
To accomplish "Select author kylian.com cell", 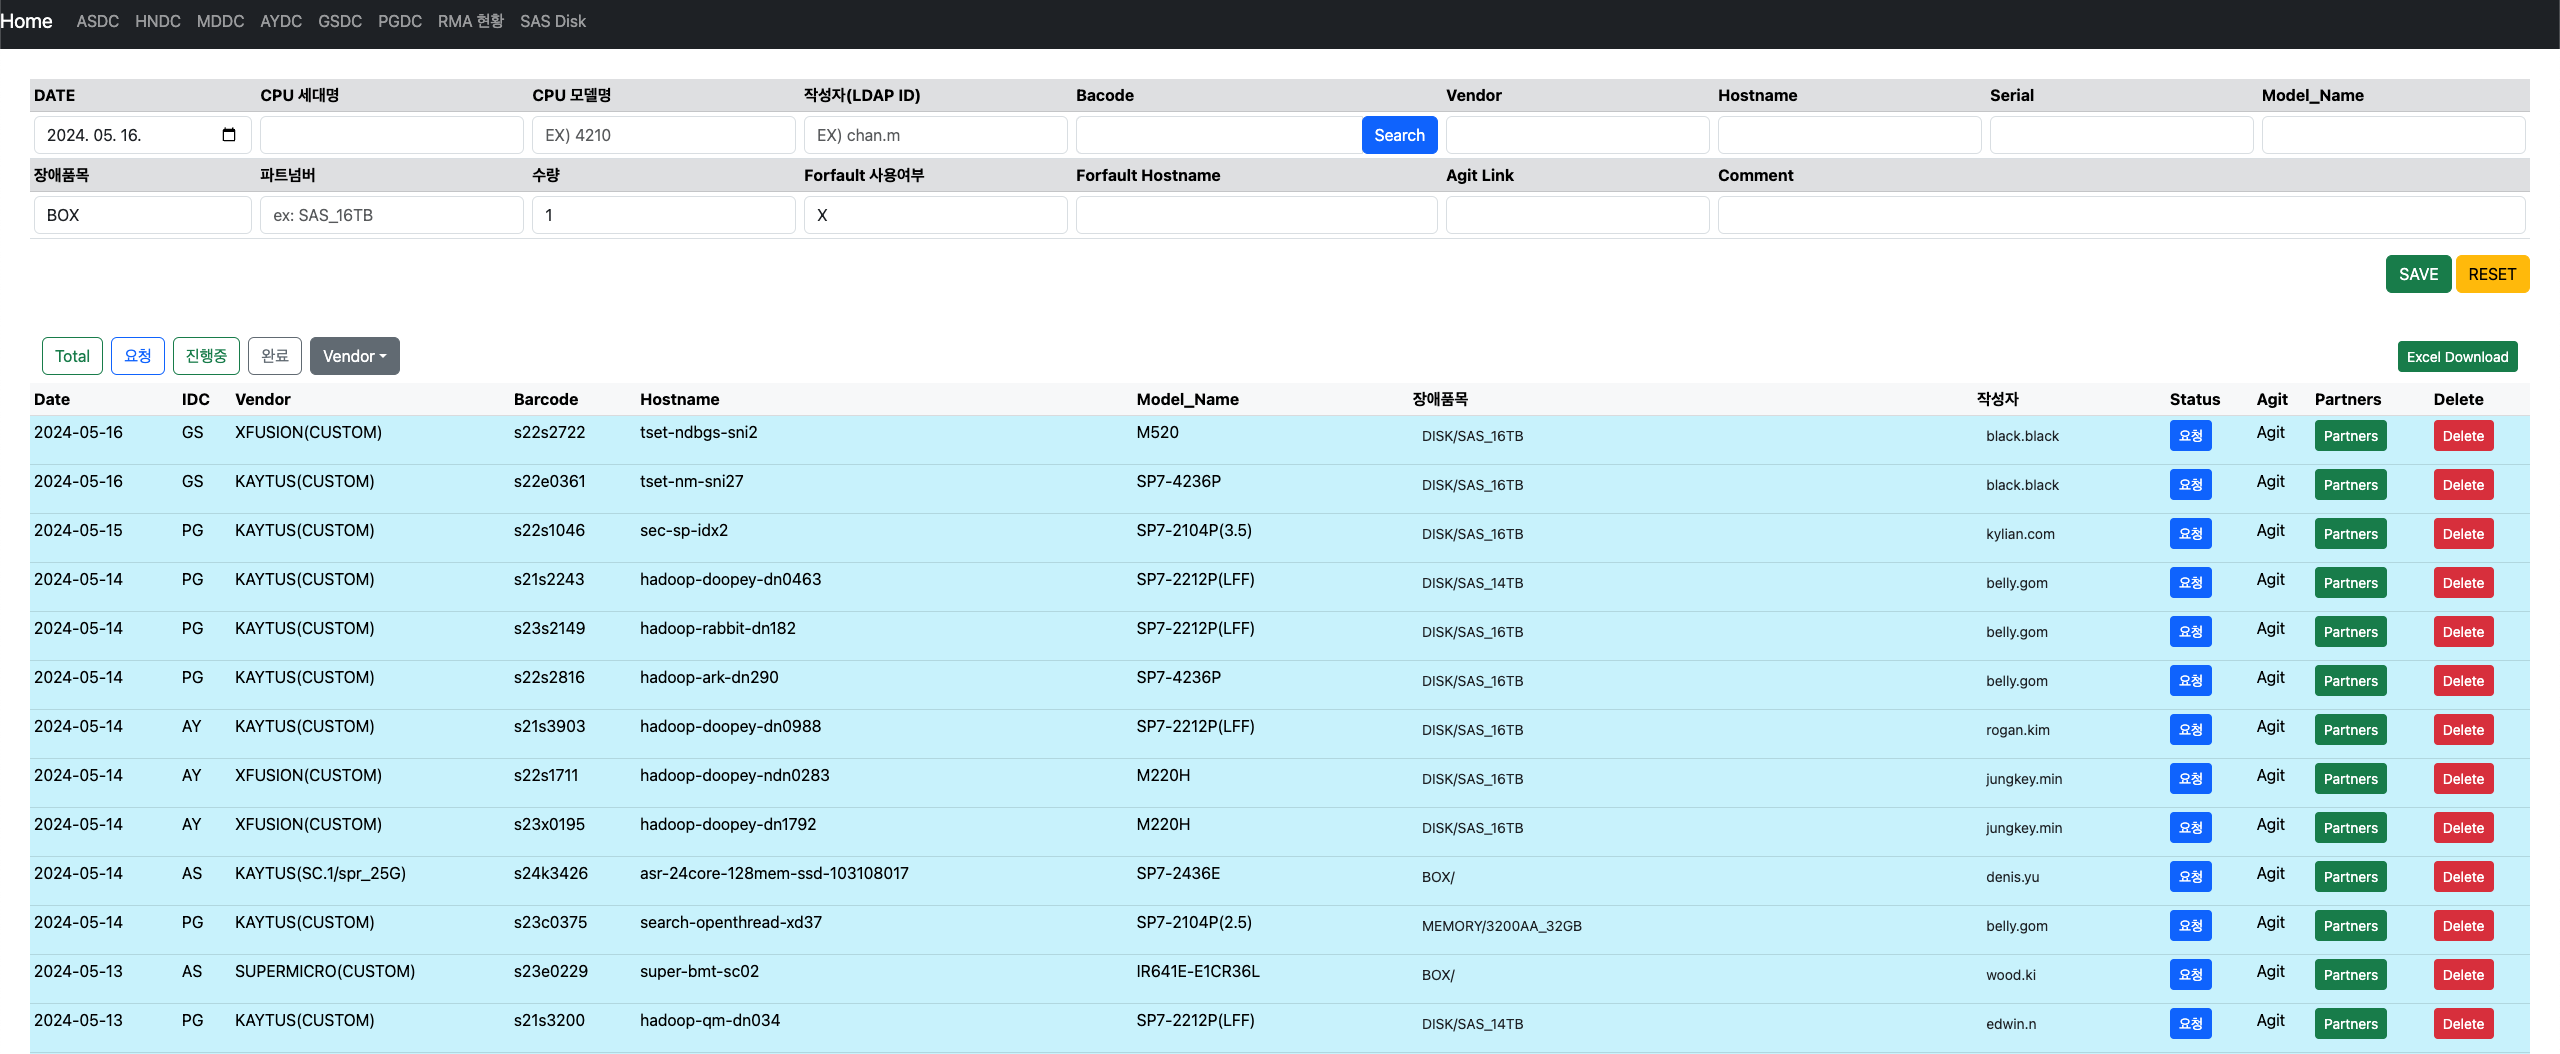I will pyautogui.click(x=2020, y=534).
